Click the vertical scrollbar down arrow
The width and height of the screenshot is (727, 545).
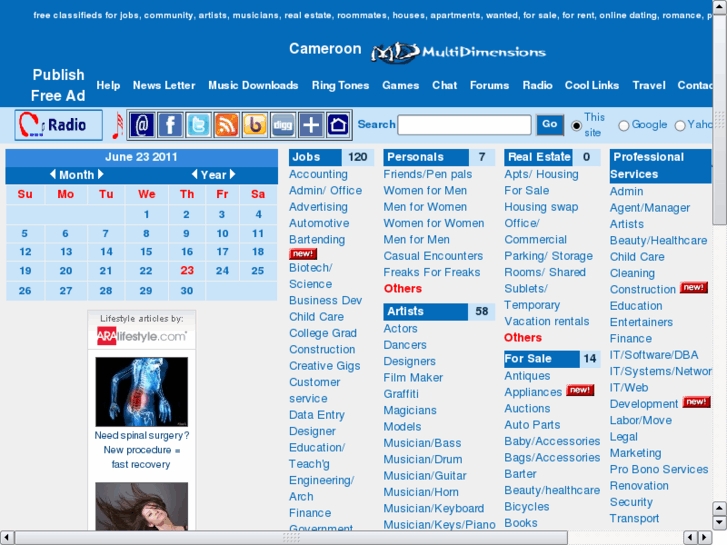click(719, 523)
